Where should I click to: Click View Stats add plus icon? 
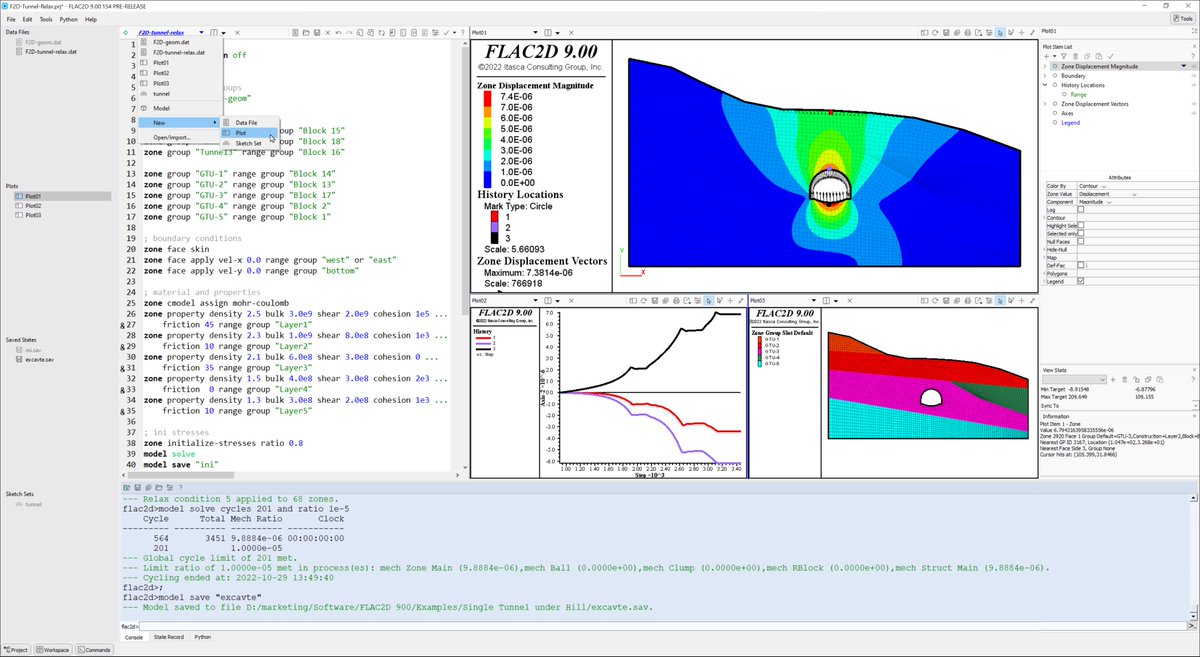tap(1113, 380)
